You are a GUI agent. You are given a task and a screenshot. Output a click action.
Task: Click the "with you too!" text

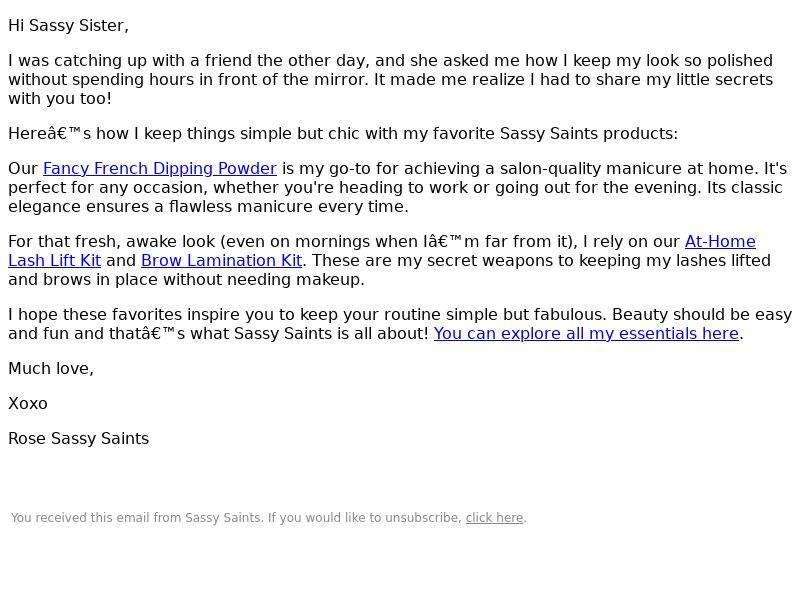(60, 98)
